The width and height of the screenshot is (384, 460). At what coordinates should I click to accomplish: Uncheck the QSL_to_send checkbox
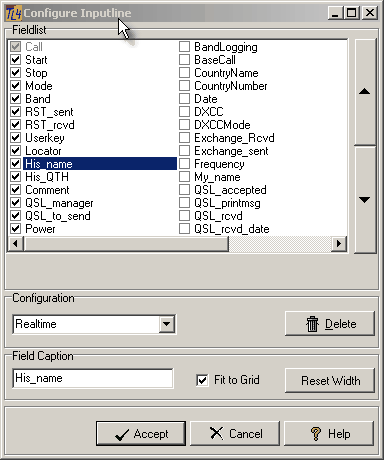[16, 216]
